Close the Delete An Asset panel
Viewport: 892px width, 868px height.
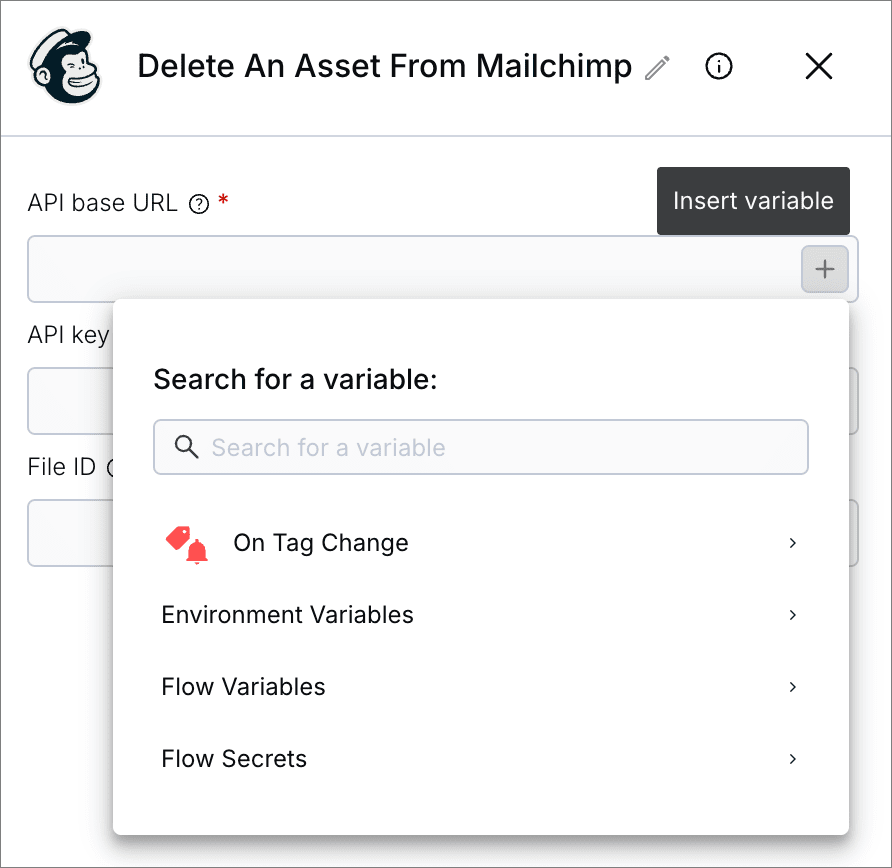coord(819,66)
